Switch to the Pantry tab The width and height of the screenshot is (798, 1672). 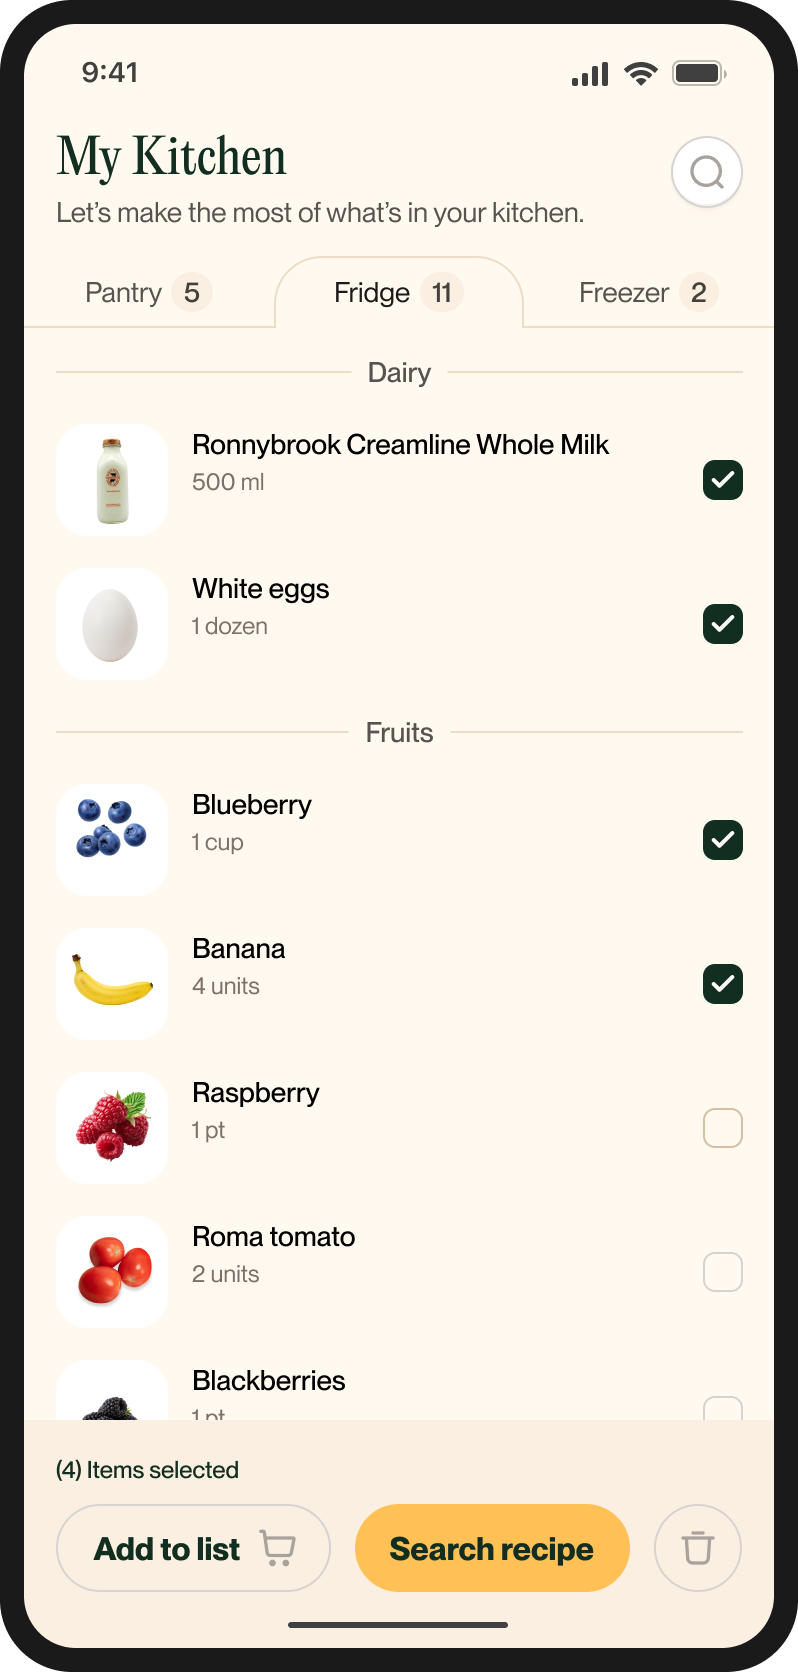coord(147,292)
